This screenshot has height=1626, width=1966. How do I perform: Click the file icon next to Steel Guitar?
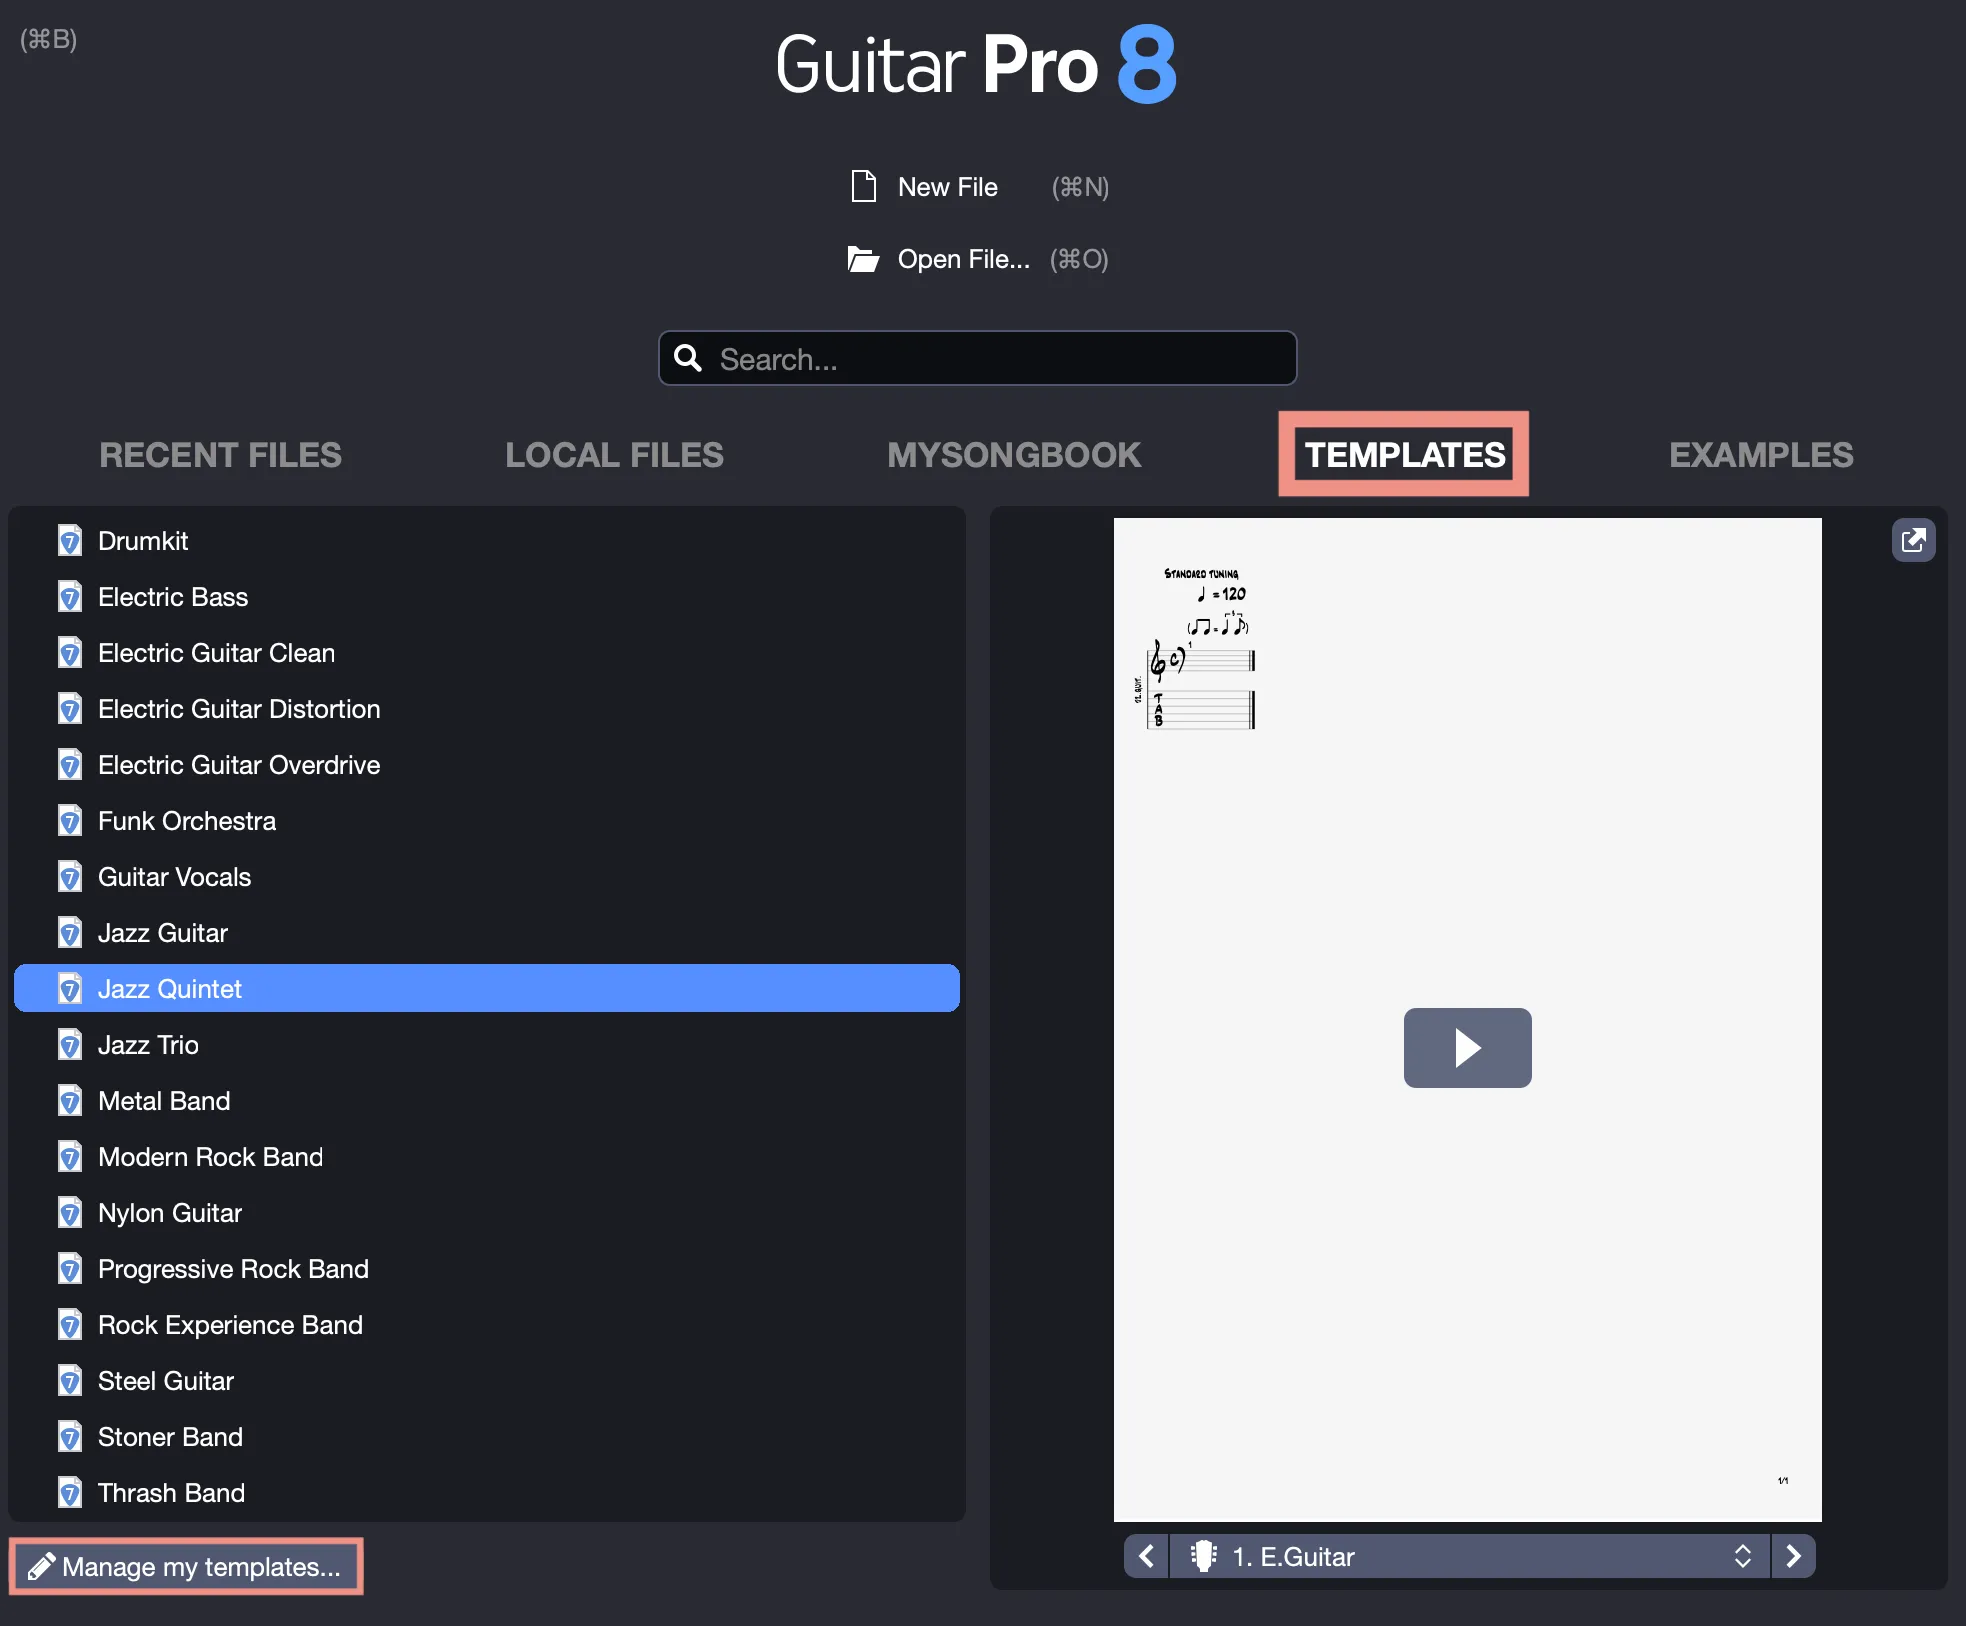coord(70,1381)
